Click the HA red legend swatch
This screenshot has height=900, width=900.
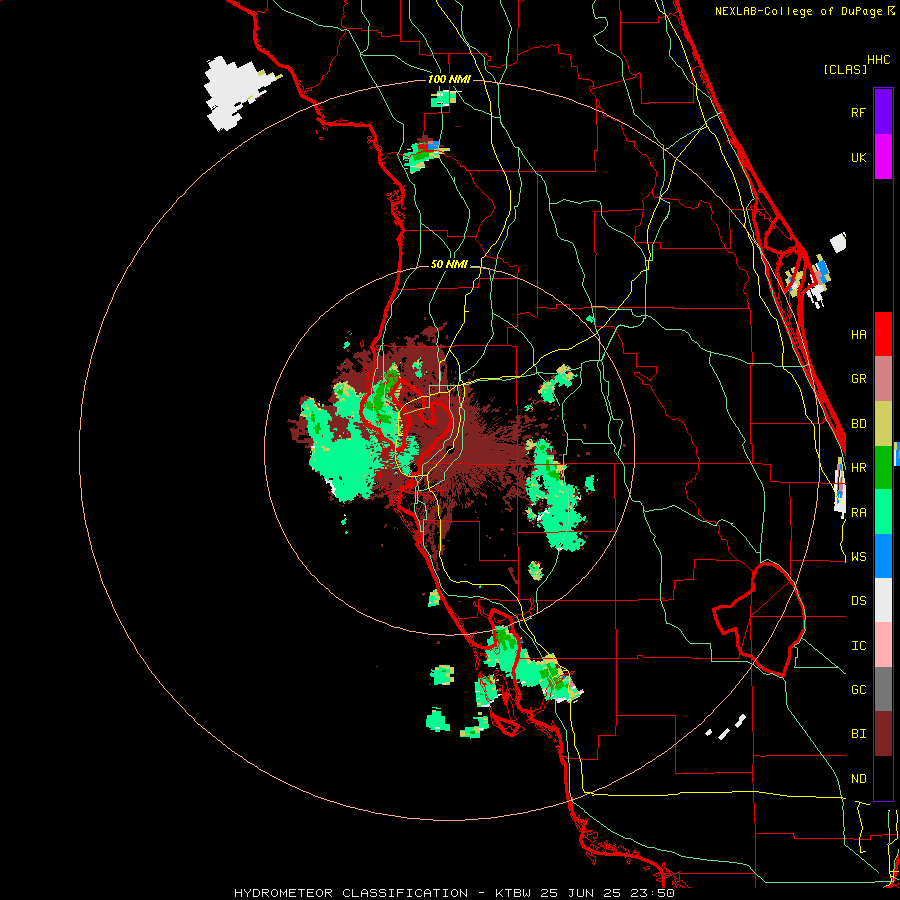pos(883,334)
